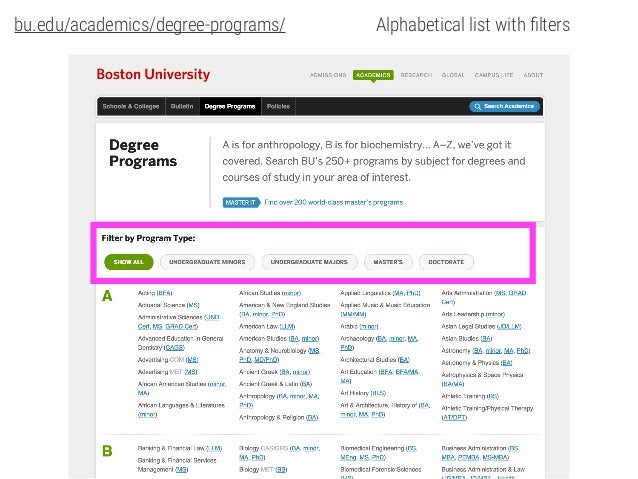Click the Degree Programs page heading
The width and height of the screenshot is (638, 479).
143,153
